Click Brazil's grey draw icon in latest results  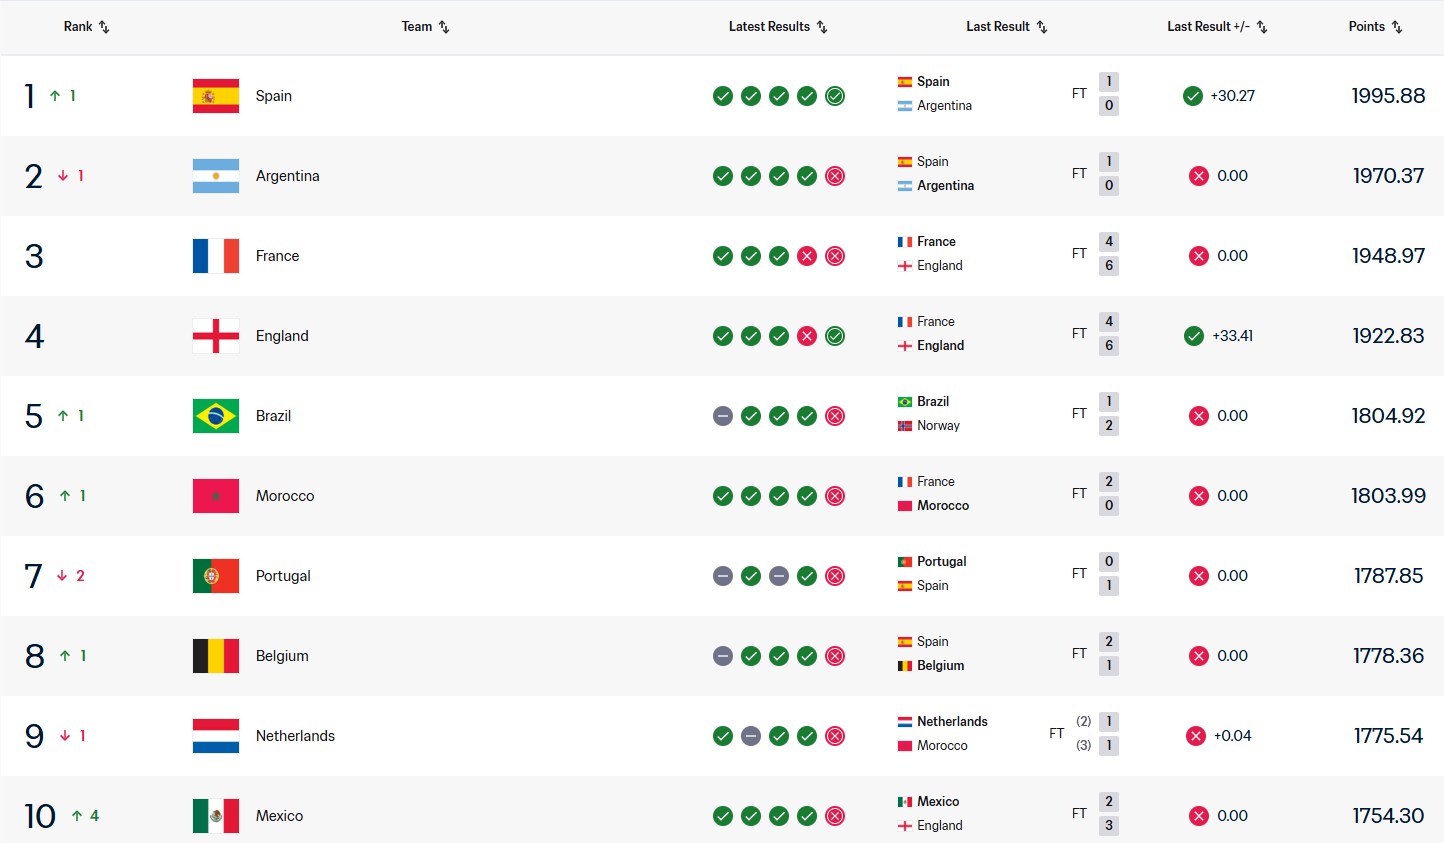click(723, 416)
